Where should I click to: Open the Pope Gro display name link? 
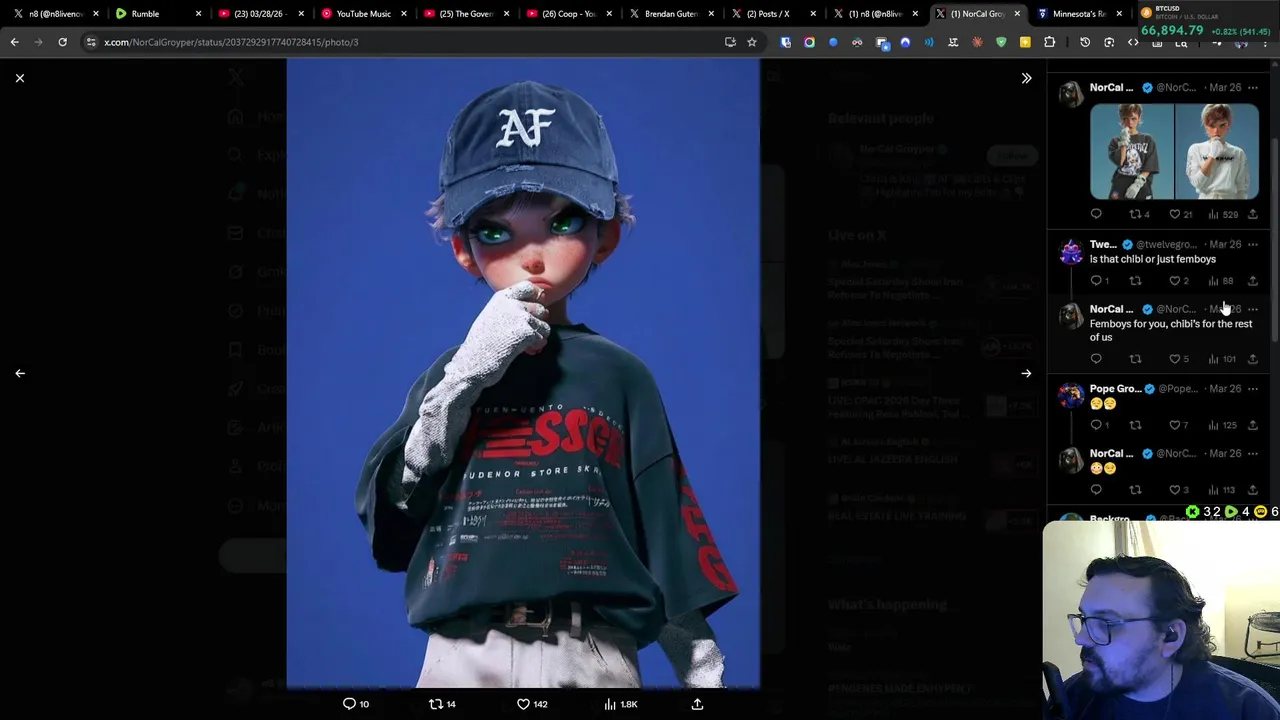[x=1115, y=389]
